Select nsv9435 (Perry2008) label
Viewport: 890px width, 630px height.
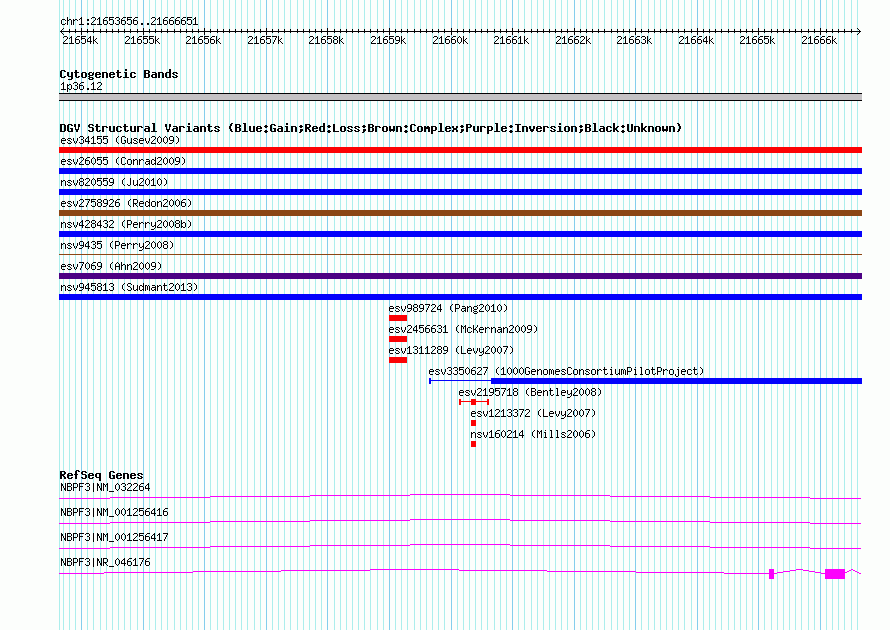[x=117, y=245]
